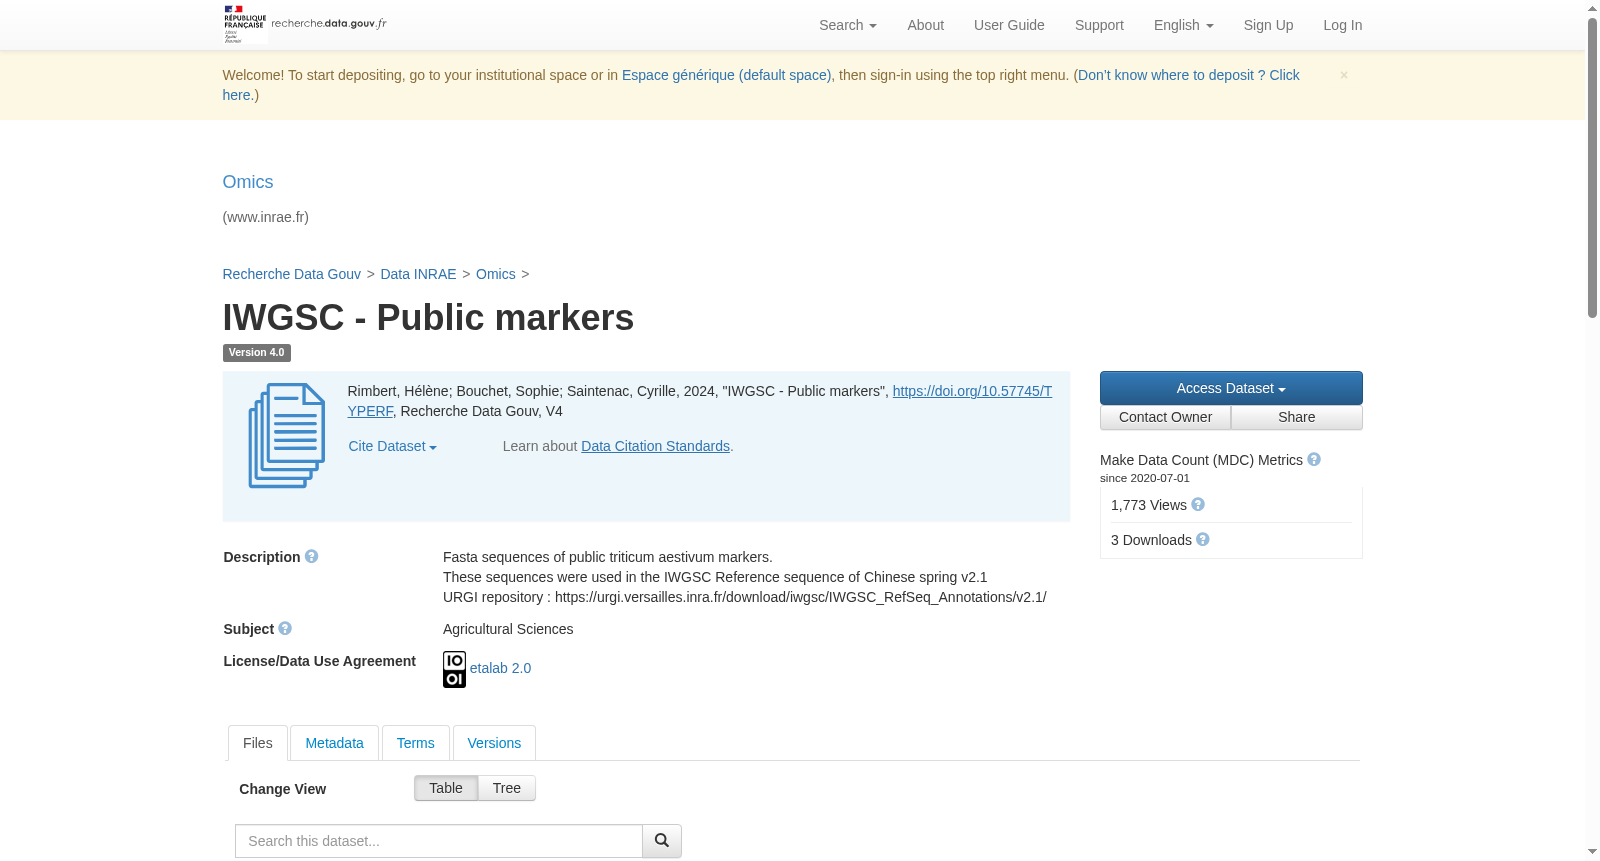Image resolution: width=1600 pixels, height=861 pixels.
Task: Click the (www.inrae.fr) text
Action: point(265,217)
